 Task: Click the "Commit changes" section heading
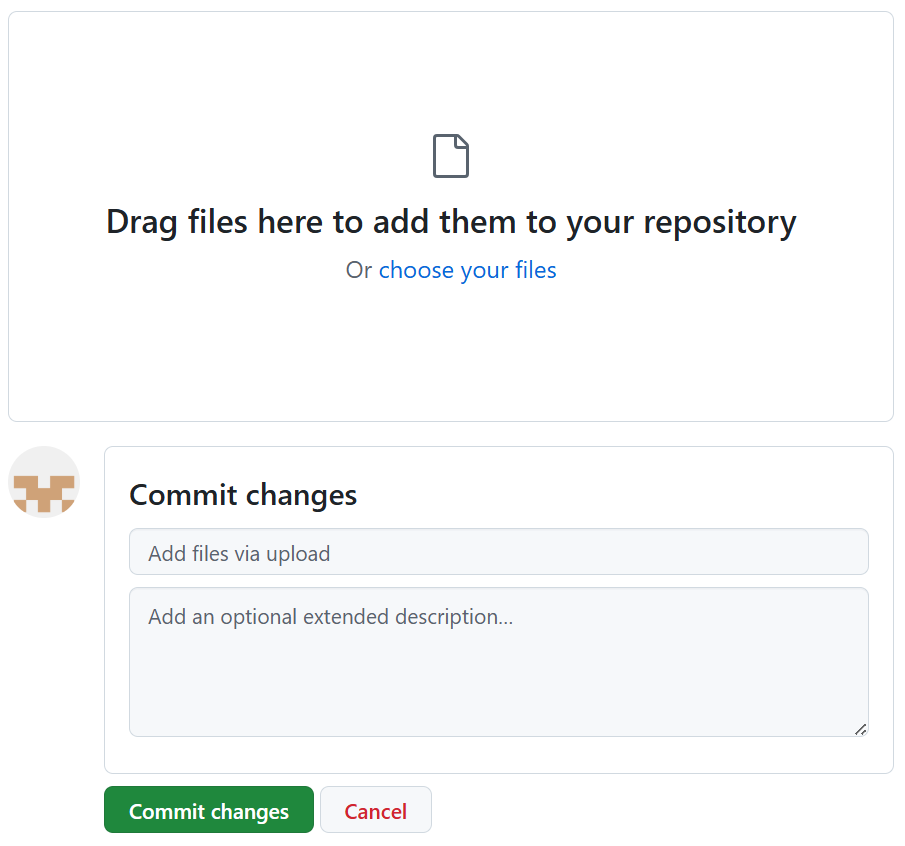243,495
